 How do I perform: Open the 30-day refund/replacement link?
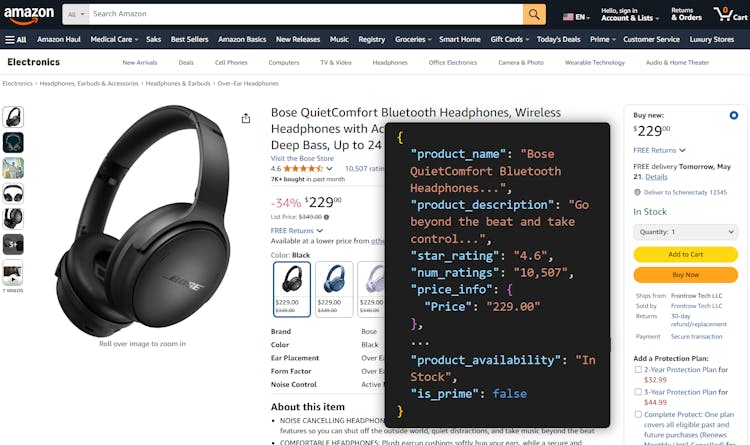698,320
